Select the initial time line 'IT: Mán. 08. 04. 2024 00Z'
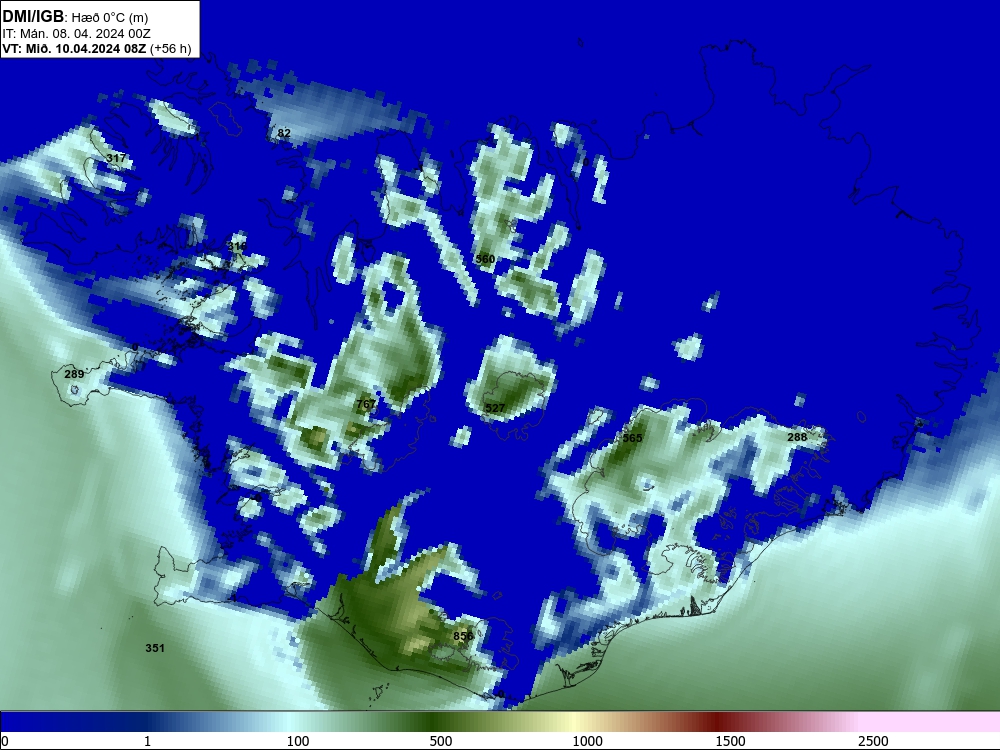The width and height of the screenshot is (1000, 750). pyautogui.click(x=76, y=33)
